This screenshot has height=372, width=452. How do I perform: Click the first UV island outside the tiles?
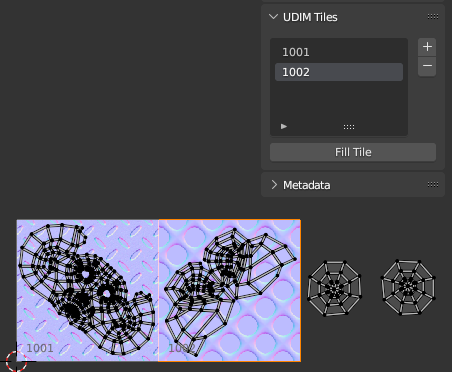pyautogui.click(x=334, y=288)
